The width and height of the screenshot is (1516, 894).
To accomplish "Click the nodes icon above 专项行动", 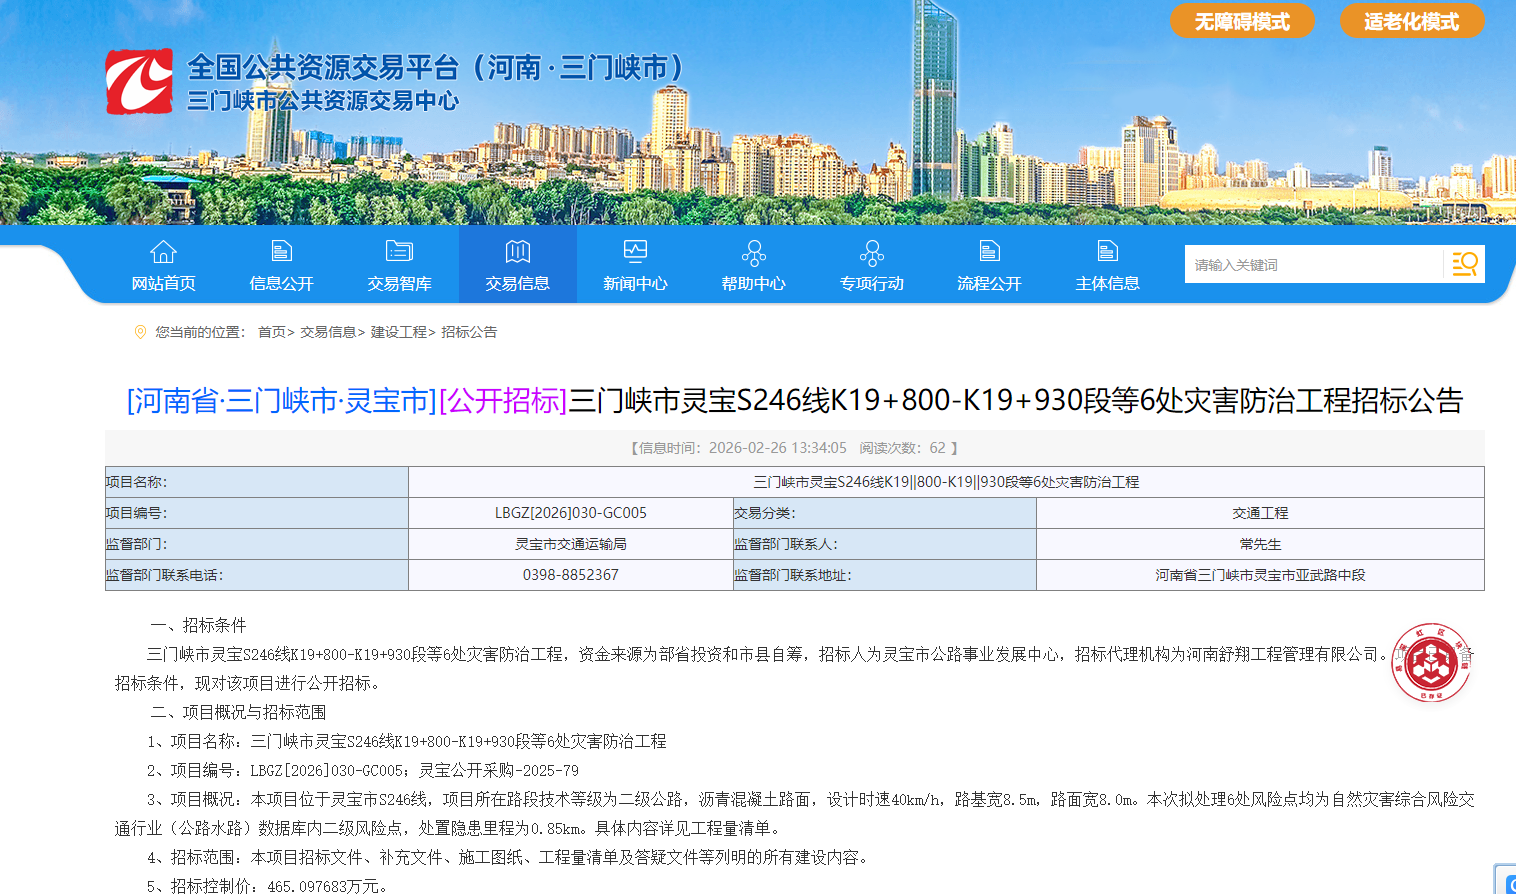I will pos(871,252).
